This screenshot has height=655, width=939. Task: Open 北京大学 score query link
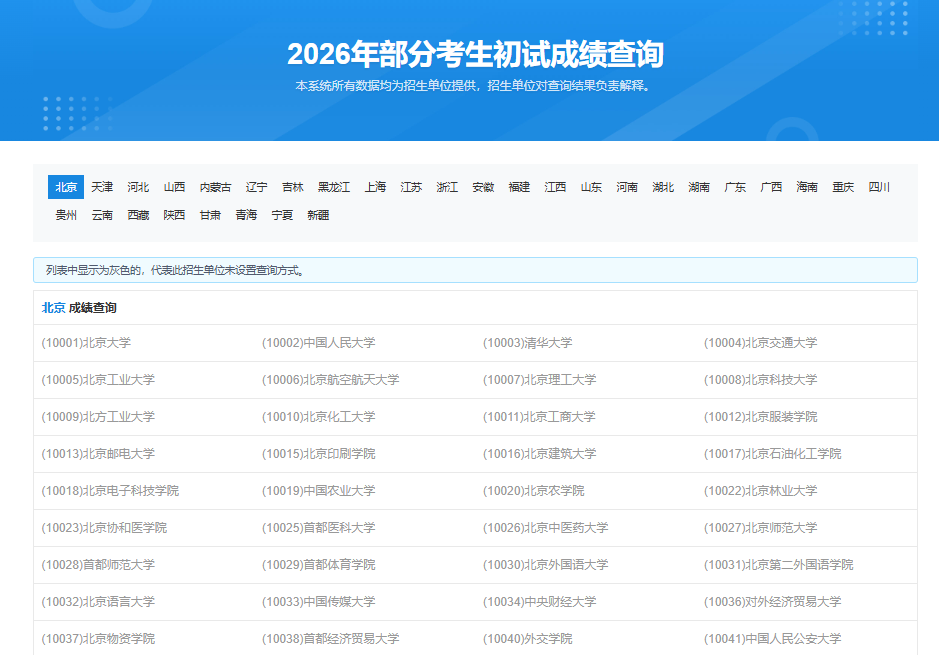pyautogui.click(x=87, y=342)
